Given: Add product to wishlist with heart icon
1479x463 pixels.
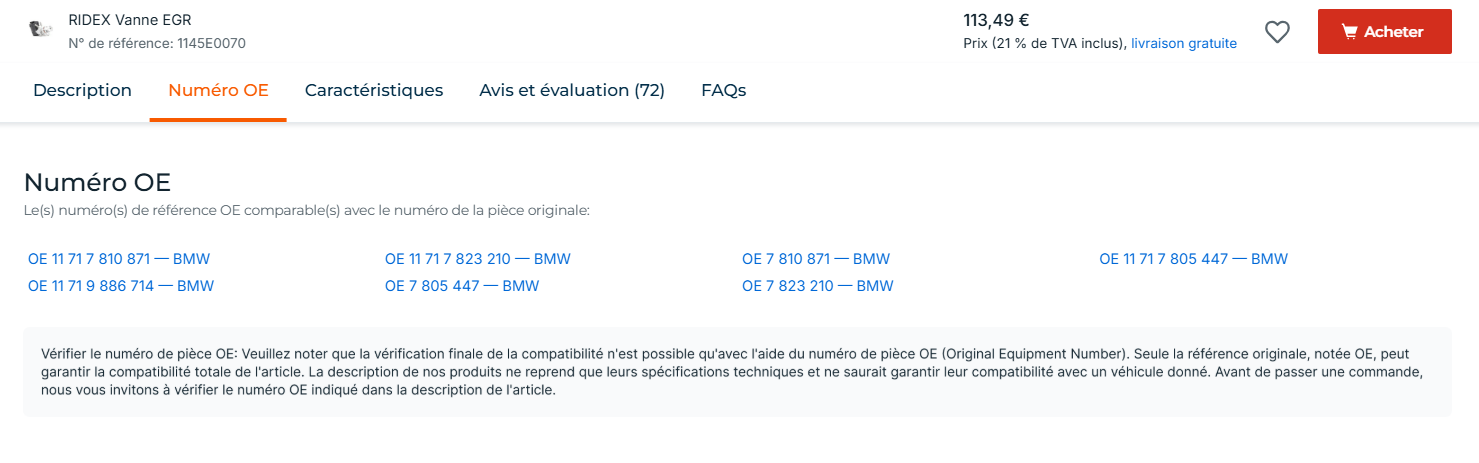Looking at the screenshot, I should (1277, 32).
